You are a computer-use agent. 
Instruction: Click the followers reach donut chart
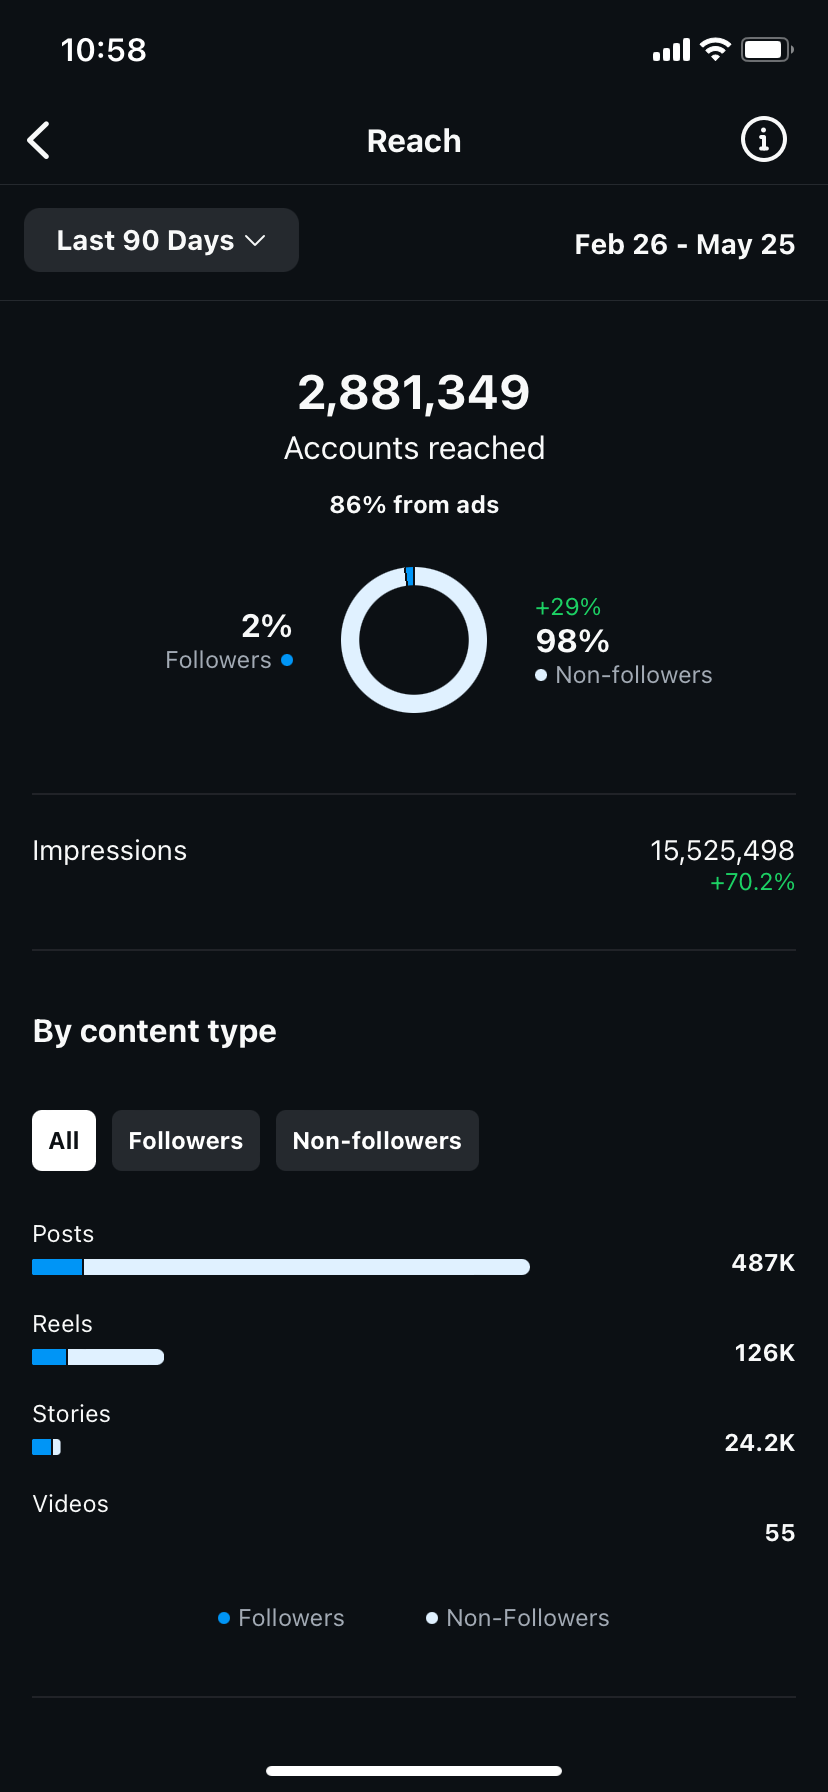coord(414,640)
